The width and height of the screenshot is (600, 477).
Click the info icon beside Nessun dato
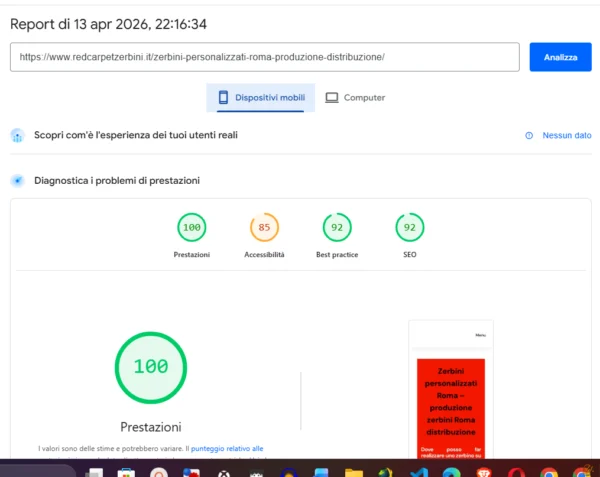point(529,135)
